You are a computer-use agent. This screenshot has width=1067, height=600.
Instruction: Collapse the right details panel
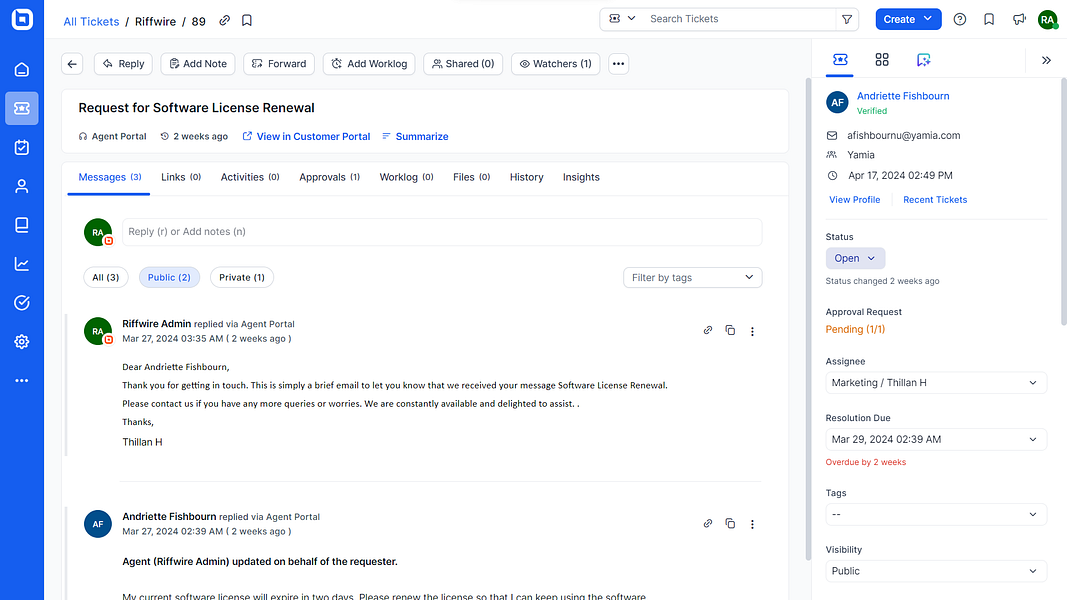[x=1046, y=61]
